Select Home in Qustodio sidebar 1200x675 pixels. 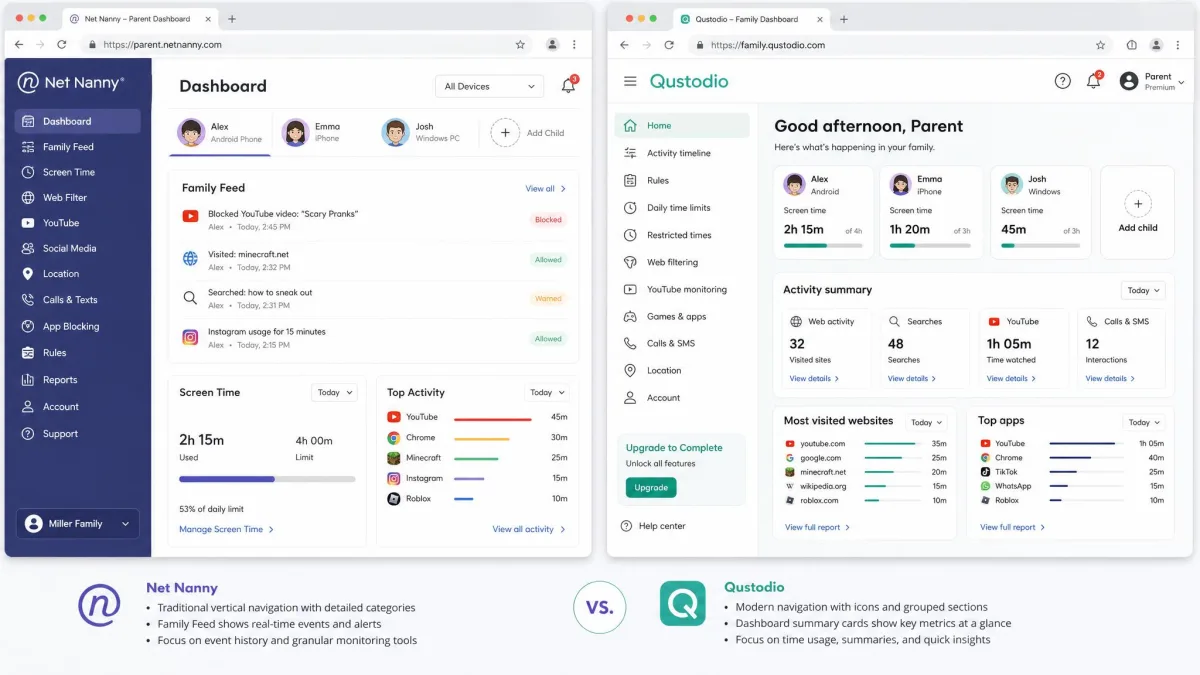pos(682,126)
